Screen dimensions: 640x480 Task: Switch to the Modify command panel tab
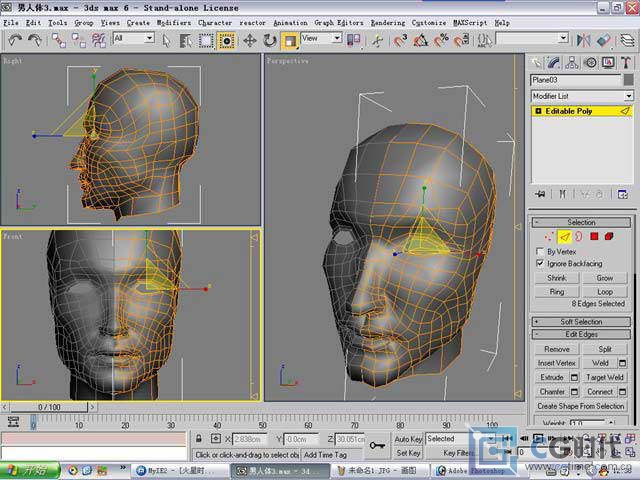[554, 63]
